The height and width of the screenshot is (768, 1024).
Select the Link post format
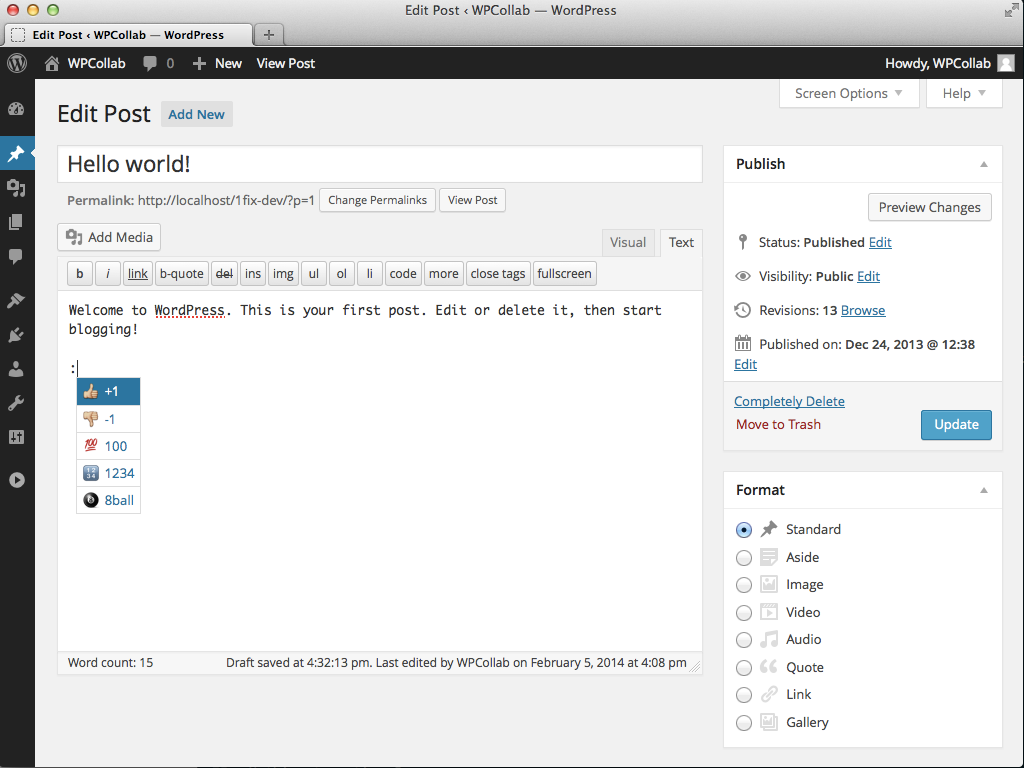(744, 695)
